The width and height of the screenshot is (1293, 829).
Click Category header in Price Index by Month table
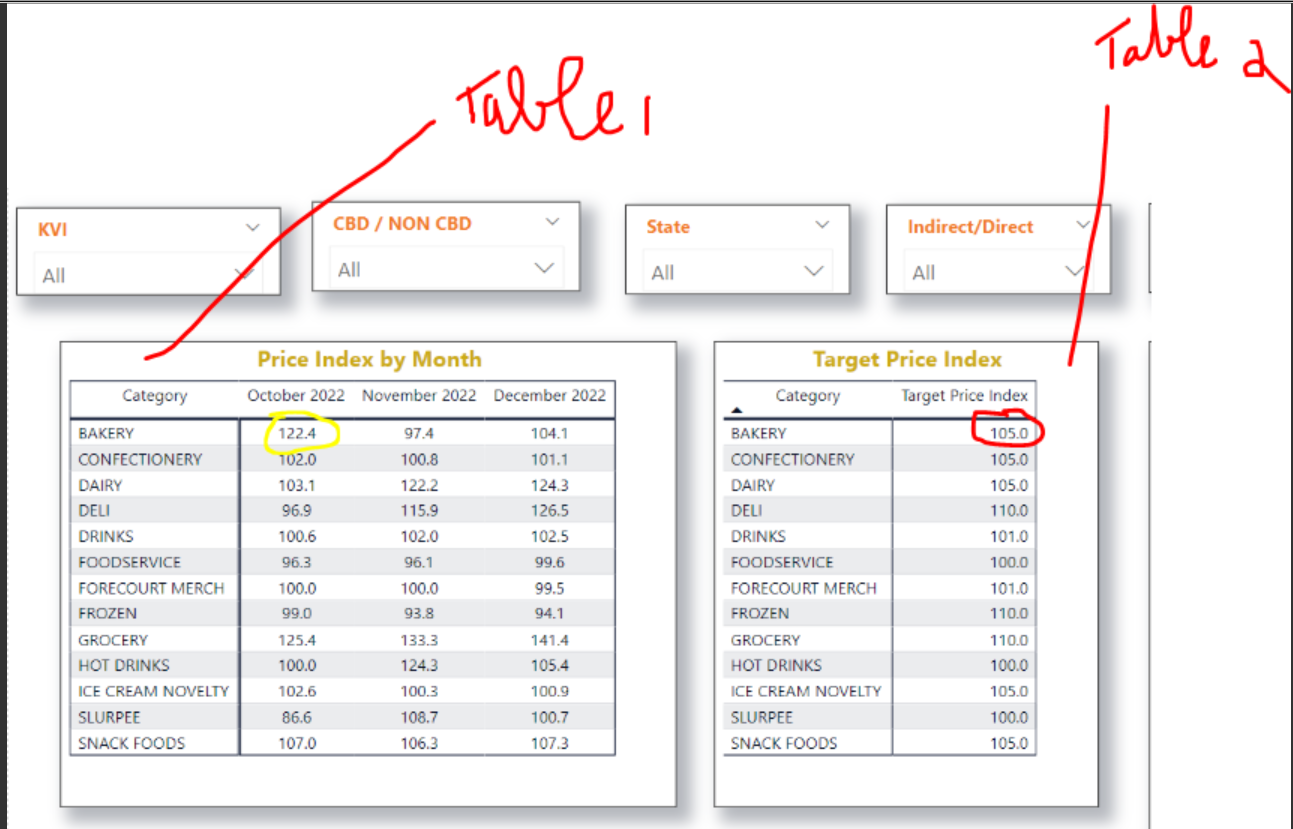pos(155,395)
